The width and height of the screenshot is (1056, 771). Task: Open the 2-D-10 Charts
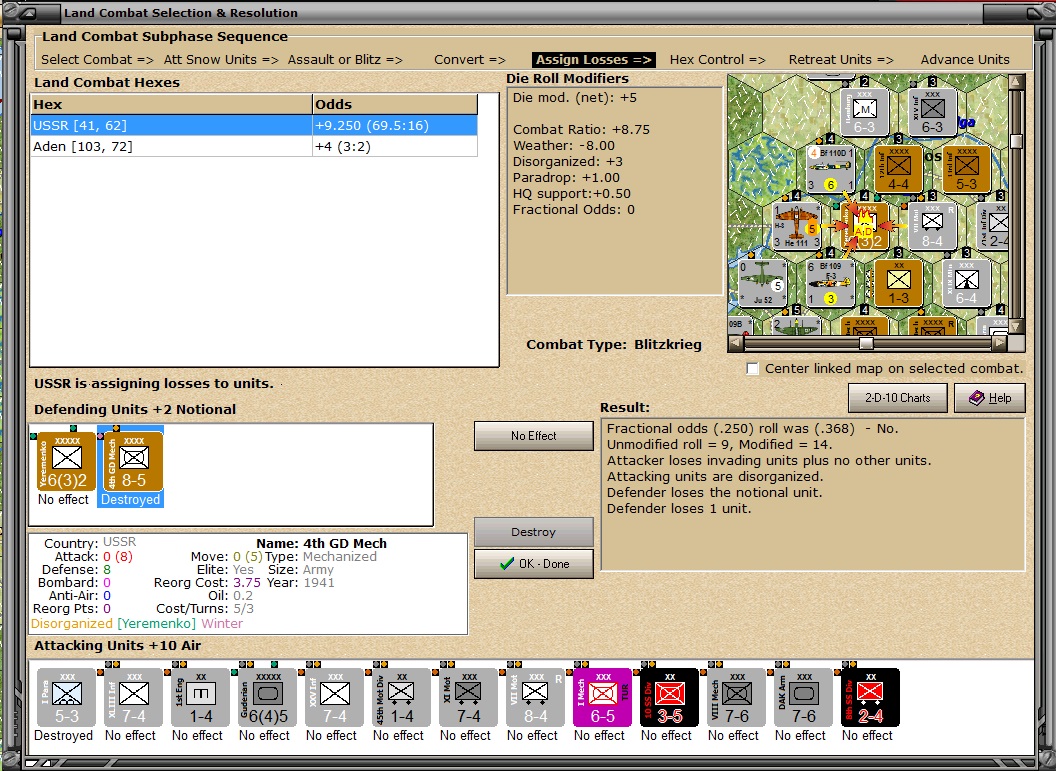897,397
